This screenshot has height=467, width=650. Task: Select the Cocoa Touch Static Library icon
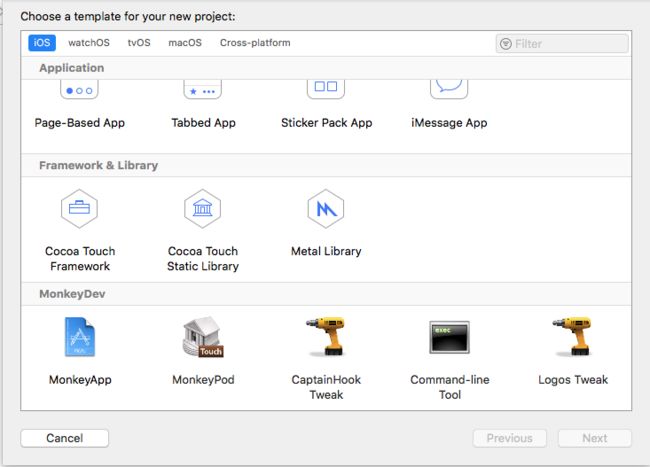coord(202,208)
